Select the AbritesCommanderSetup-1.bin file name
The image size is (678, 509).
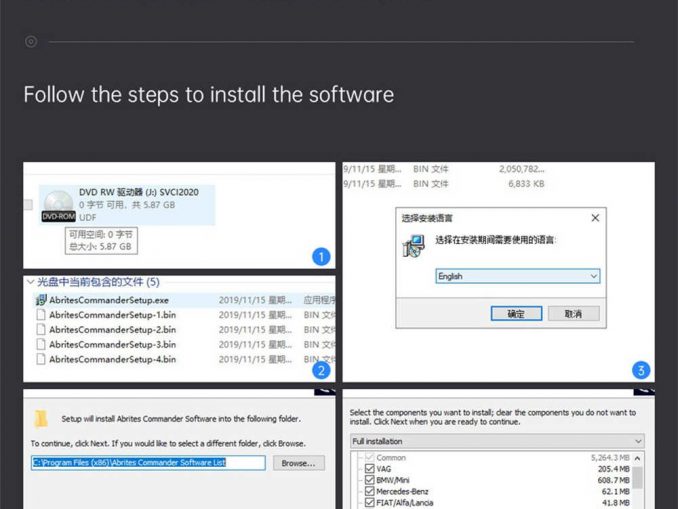(112, 315)
